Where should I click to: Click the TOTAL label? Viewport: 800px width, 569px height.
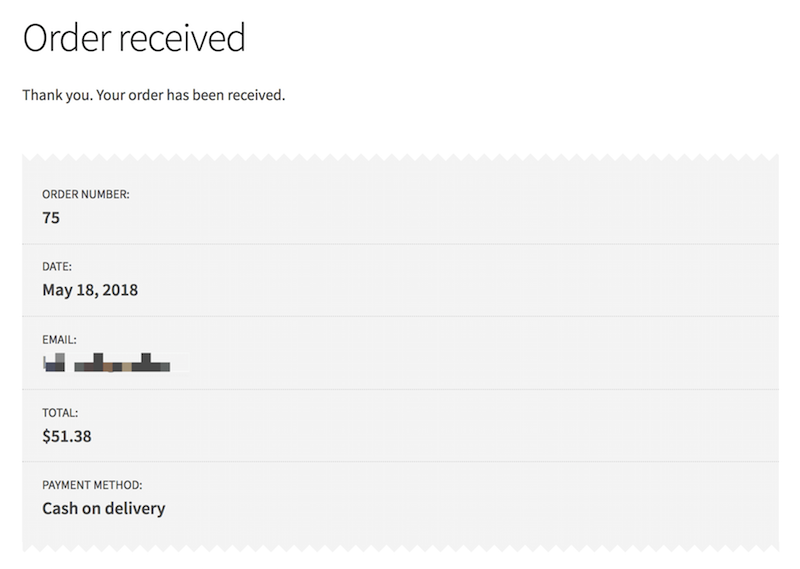(x=60, y=412)
